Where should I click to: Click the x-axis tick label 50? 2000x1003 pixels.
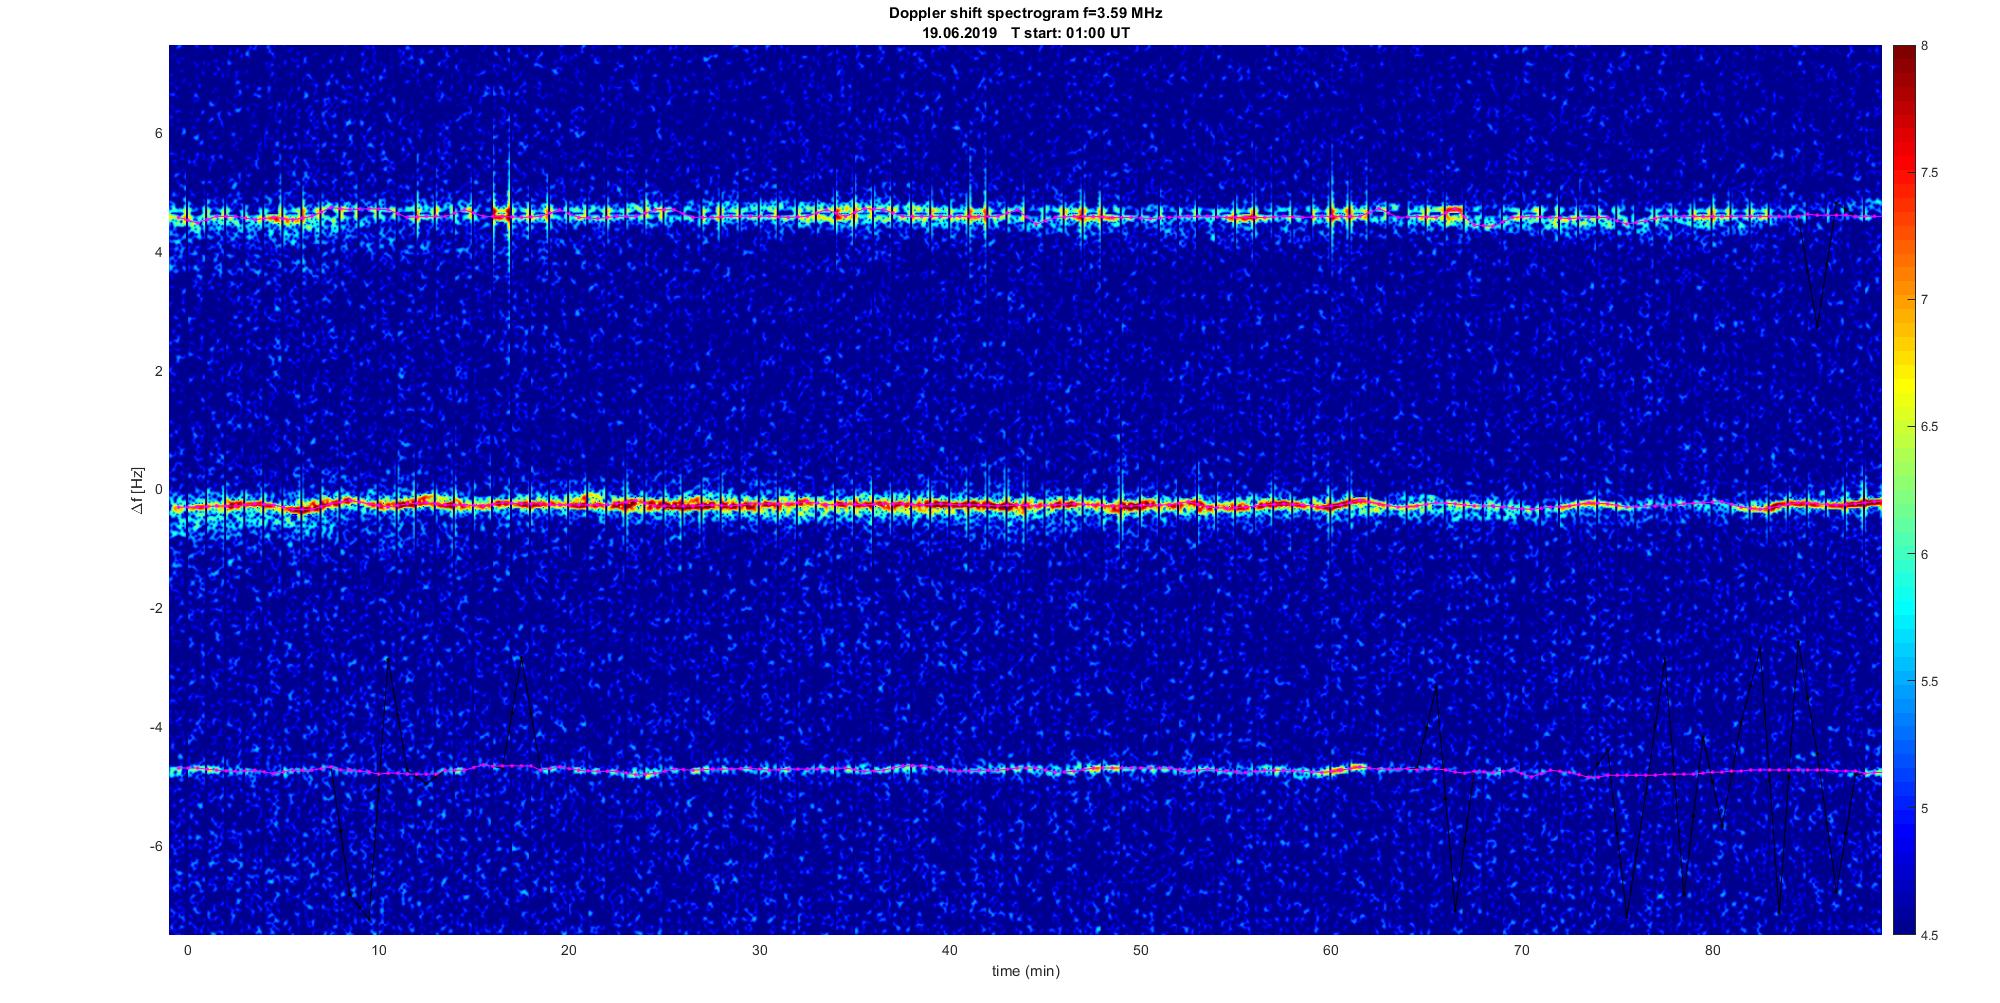1141,950
